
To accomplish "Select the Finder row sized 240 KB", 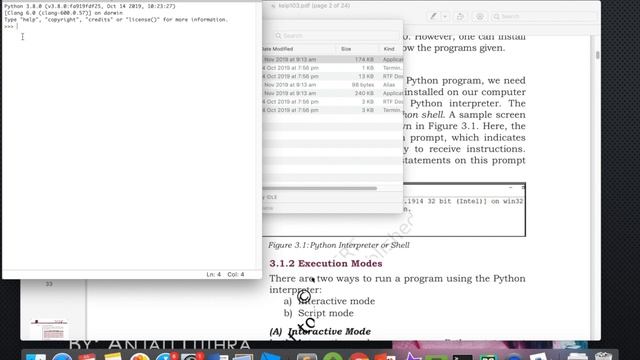I will [x=333, y=93].
